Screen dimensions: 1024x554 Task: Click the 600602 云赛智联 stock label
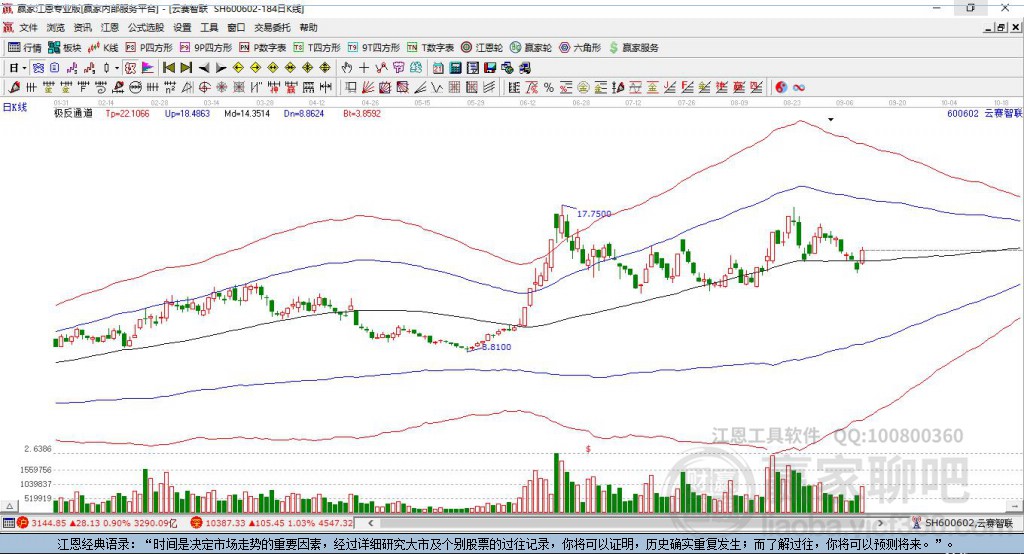pos(984,113)
